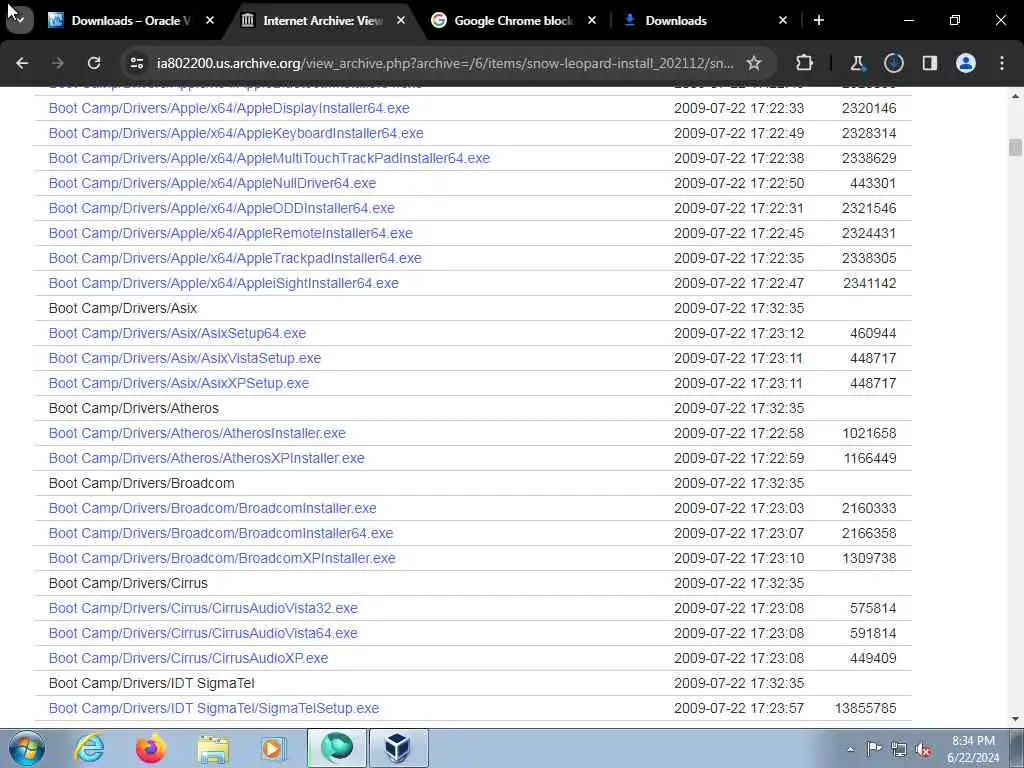Select the Boot Camp/Drivers/Asix folder text
Viewport: 1024px width, 768px height.
(x=123, y=308)
